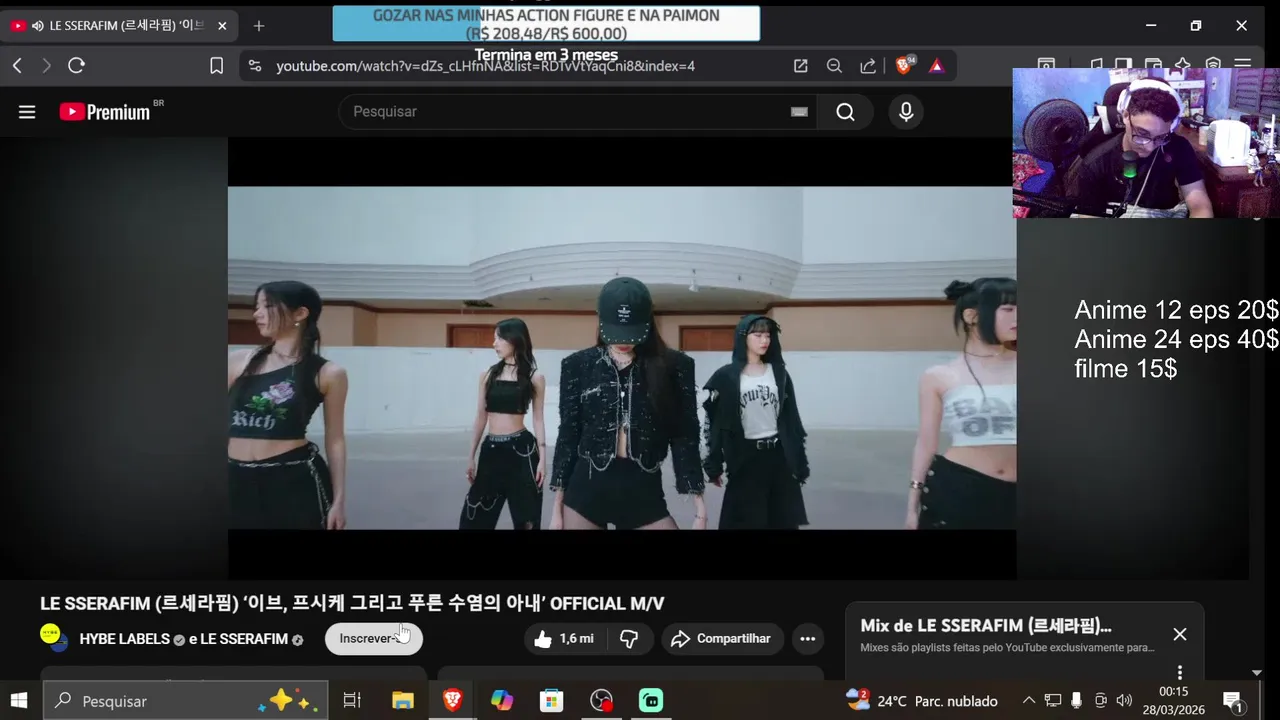This screenshot has width=1280, height=720.
Task: Like the video with thumbs up
Action: pyautogui.click(x=564, y=639)
